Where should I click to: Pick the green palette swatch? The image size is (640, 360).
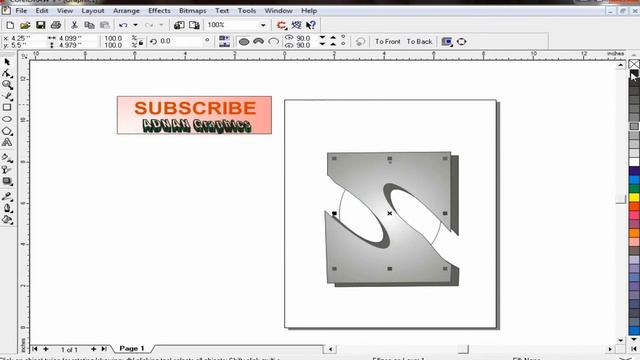(x=634, y=189)
